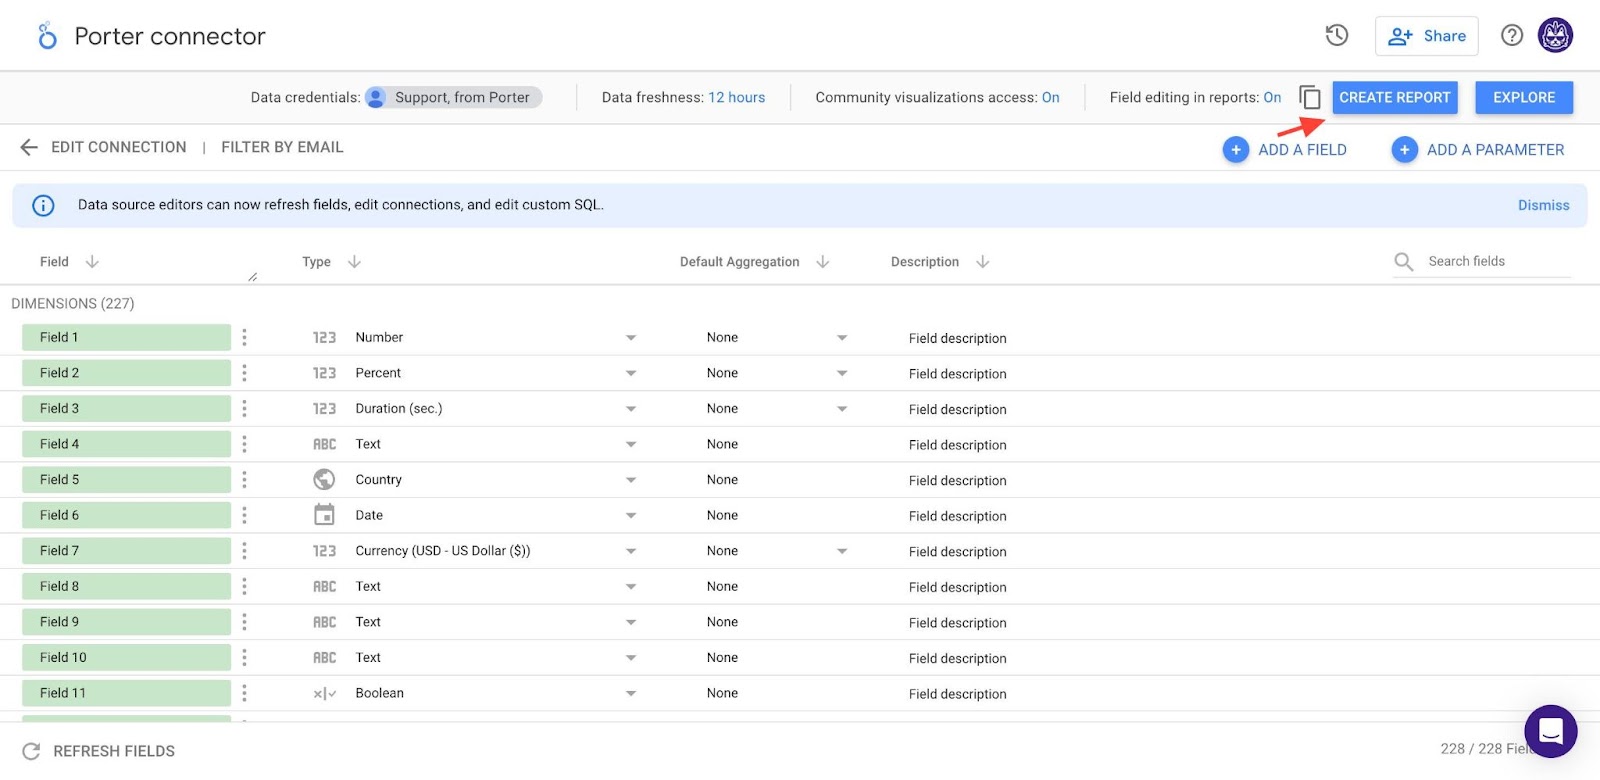Click the Boolean type icon for Field 11
The image size is (1600, 780).
click(x=324, y=693)
